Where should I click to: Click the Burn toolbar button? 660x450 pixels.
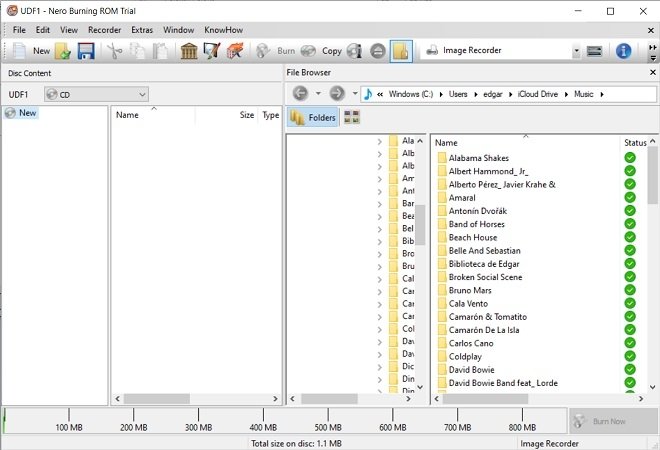(x=275, y=51)
